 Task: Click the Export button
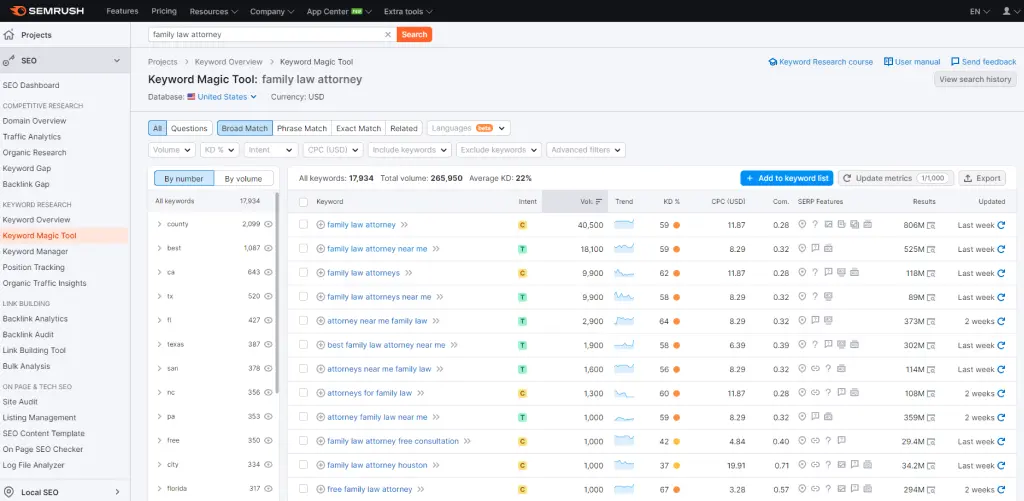pyautogui.click(x=982, y=178)
